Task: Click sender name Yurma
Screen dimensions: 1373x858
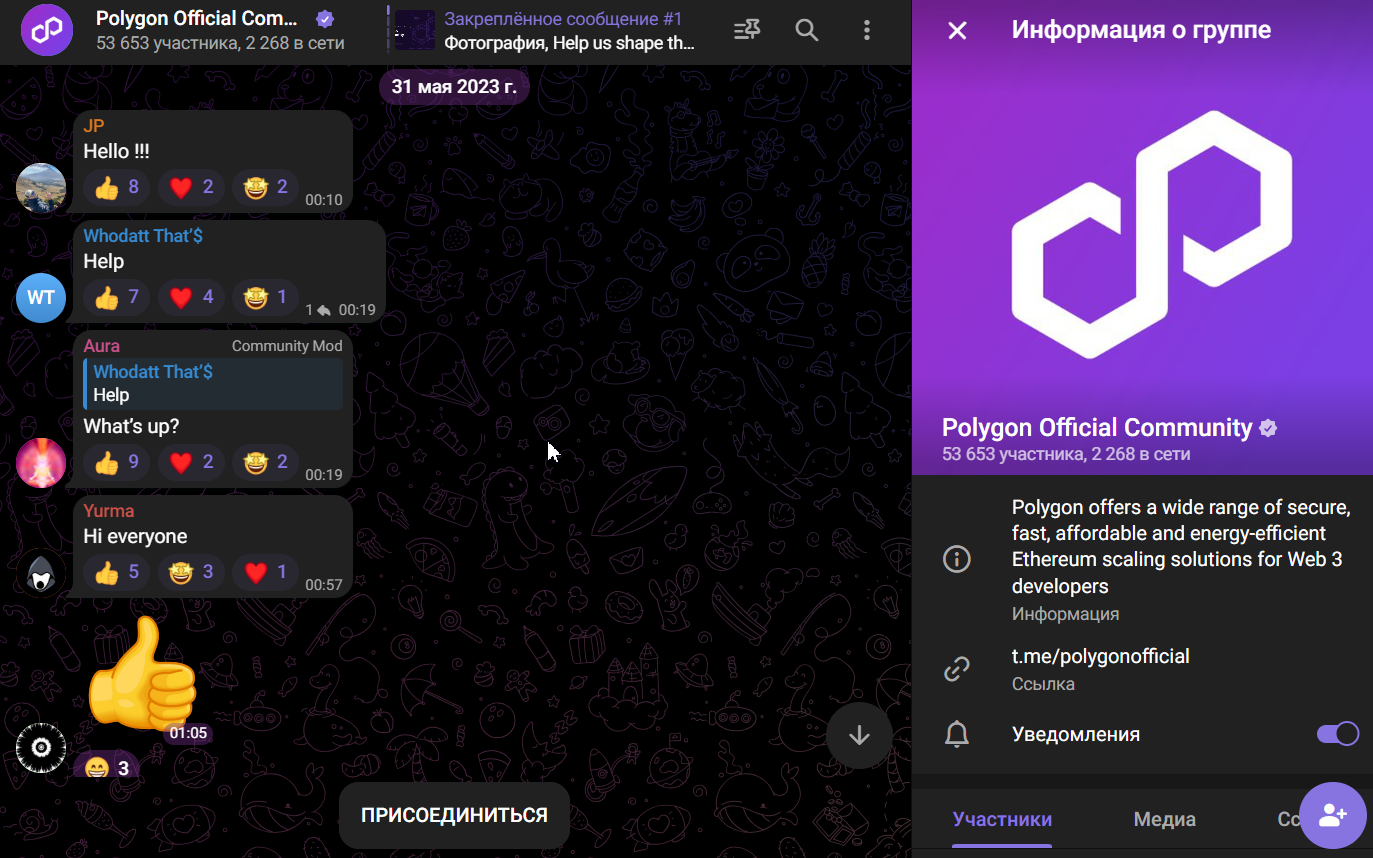Action: click(109, 511)
